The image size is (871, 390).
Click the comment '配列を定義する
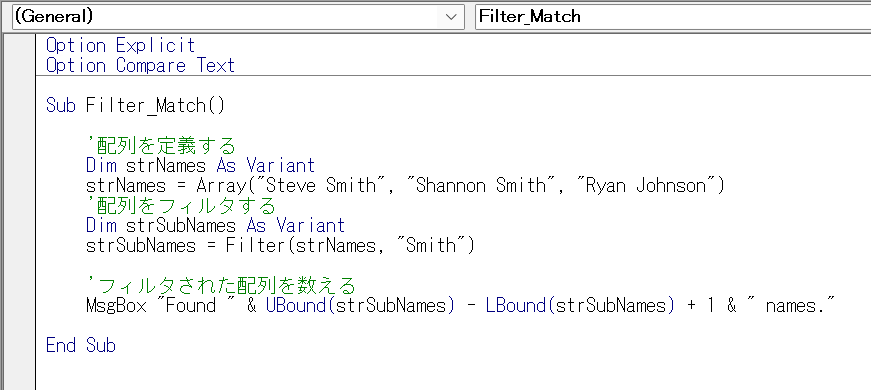click(161, 146)
